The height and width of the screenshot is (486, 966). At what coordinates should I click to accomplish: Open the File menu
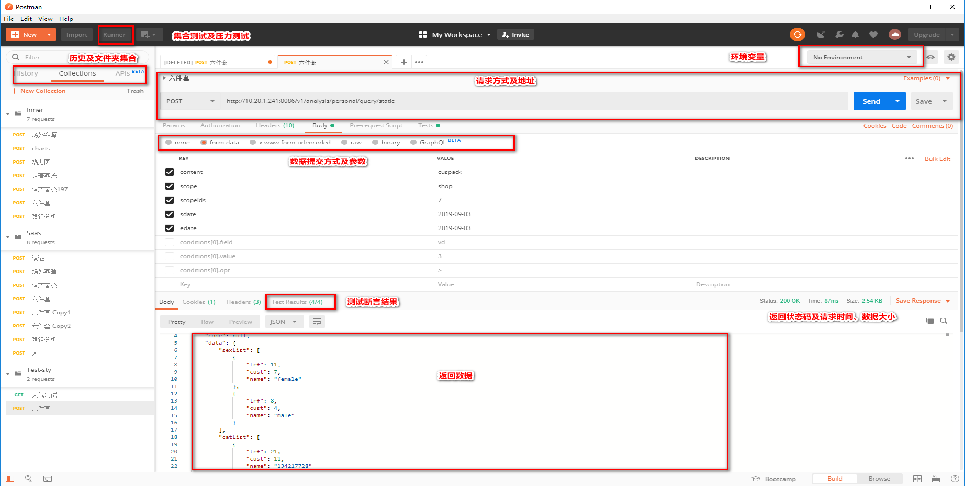click(9, 18)
